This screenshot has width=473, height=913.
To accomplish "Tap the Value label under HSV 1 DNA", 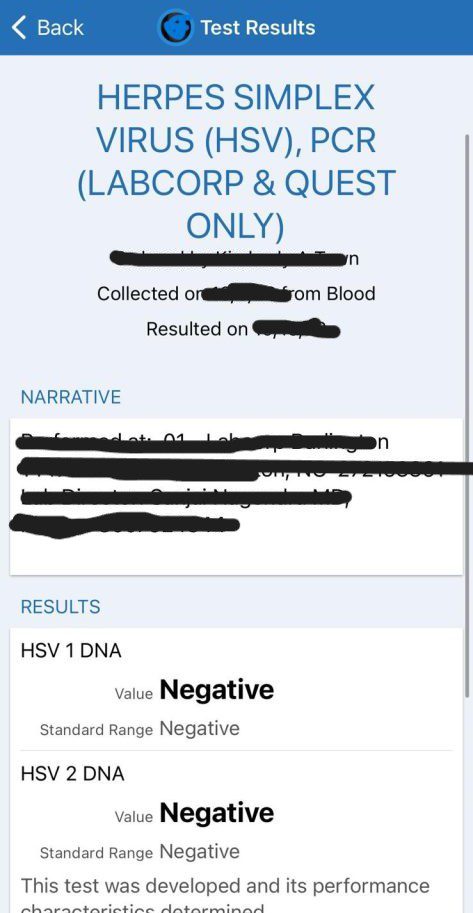I will click(133, 693).
